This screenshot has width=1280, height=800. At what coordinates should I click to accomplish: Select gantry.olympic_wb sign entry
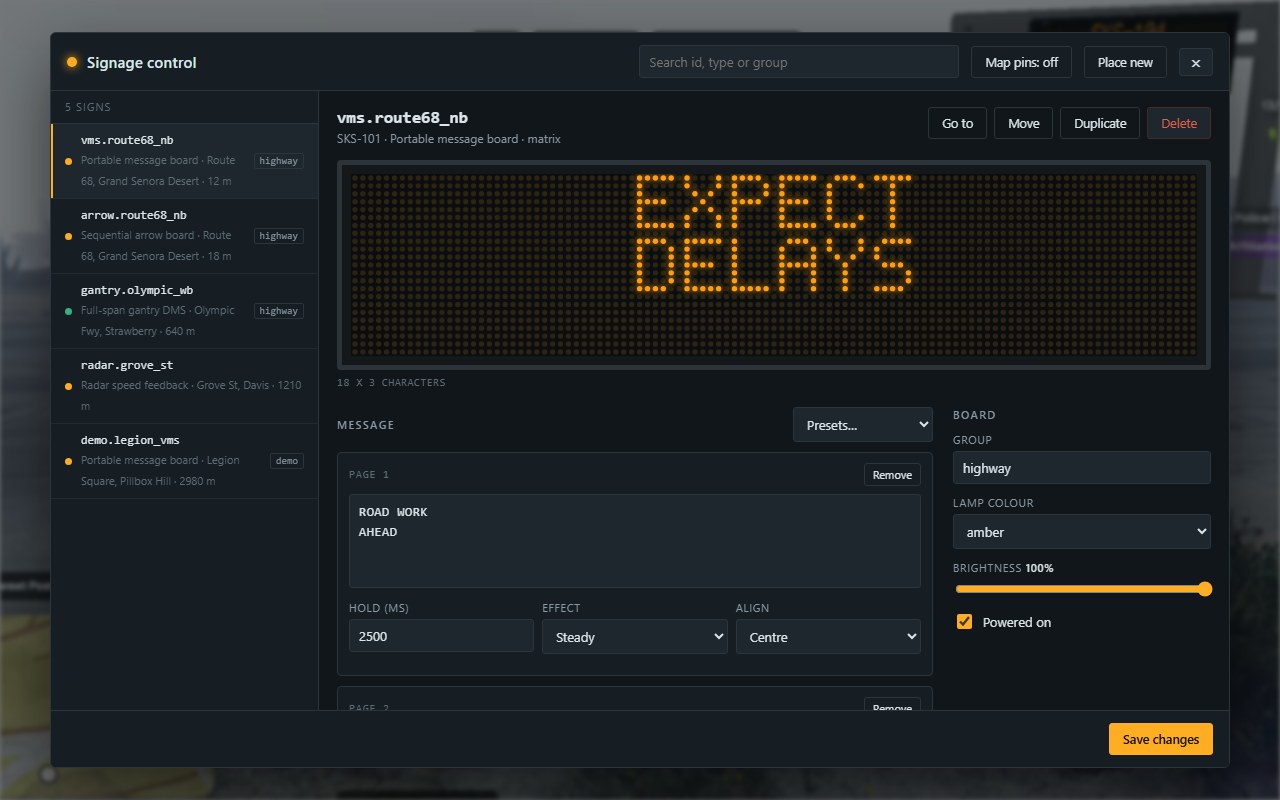click(185, 311)
